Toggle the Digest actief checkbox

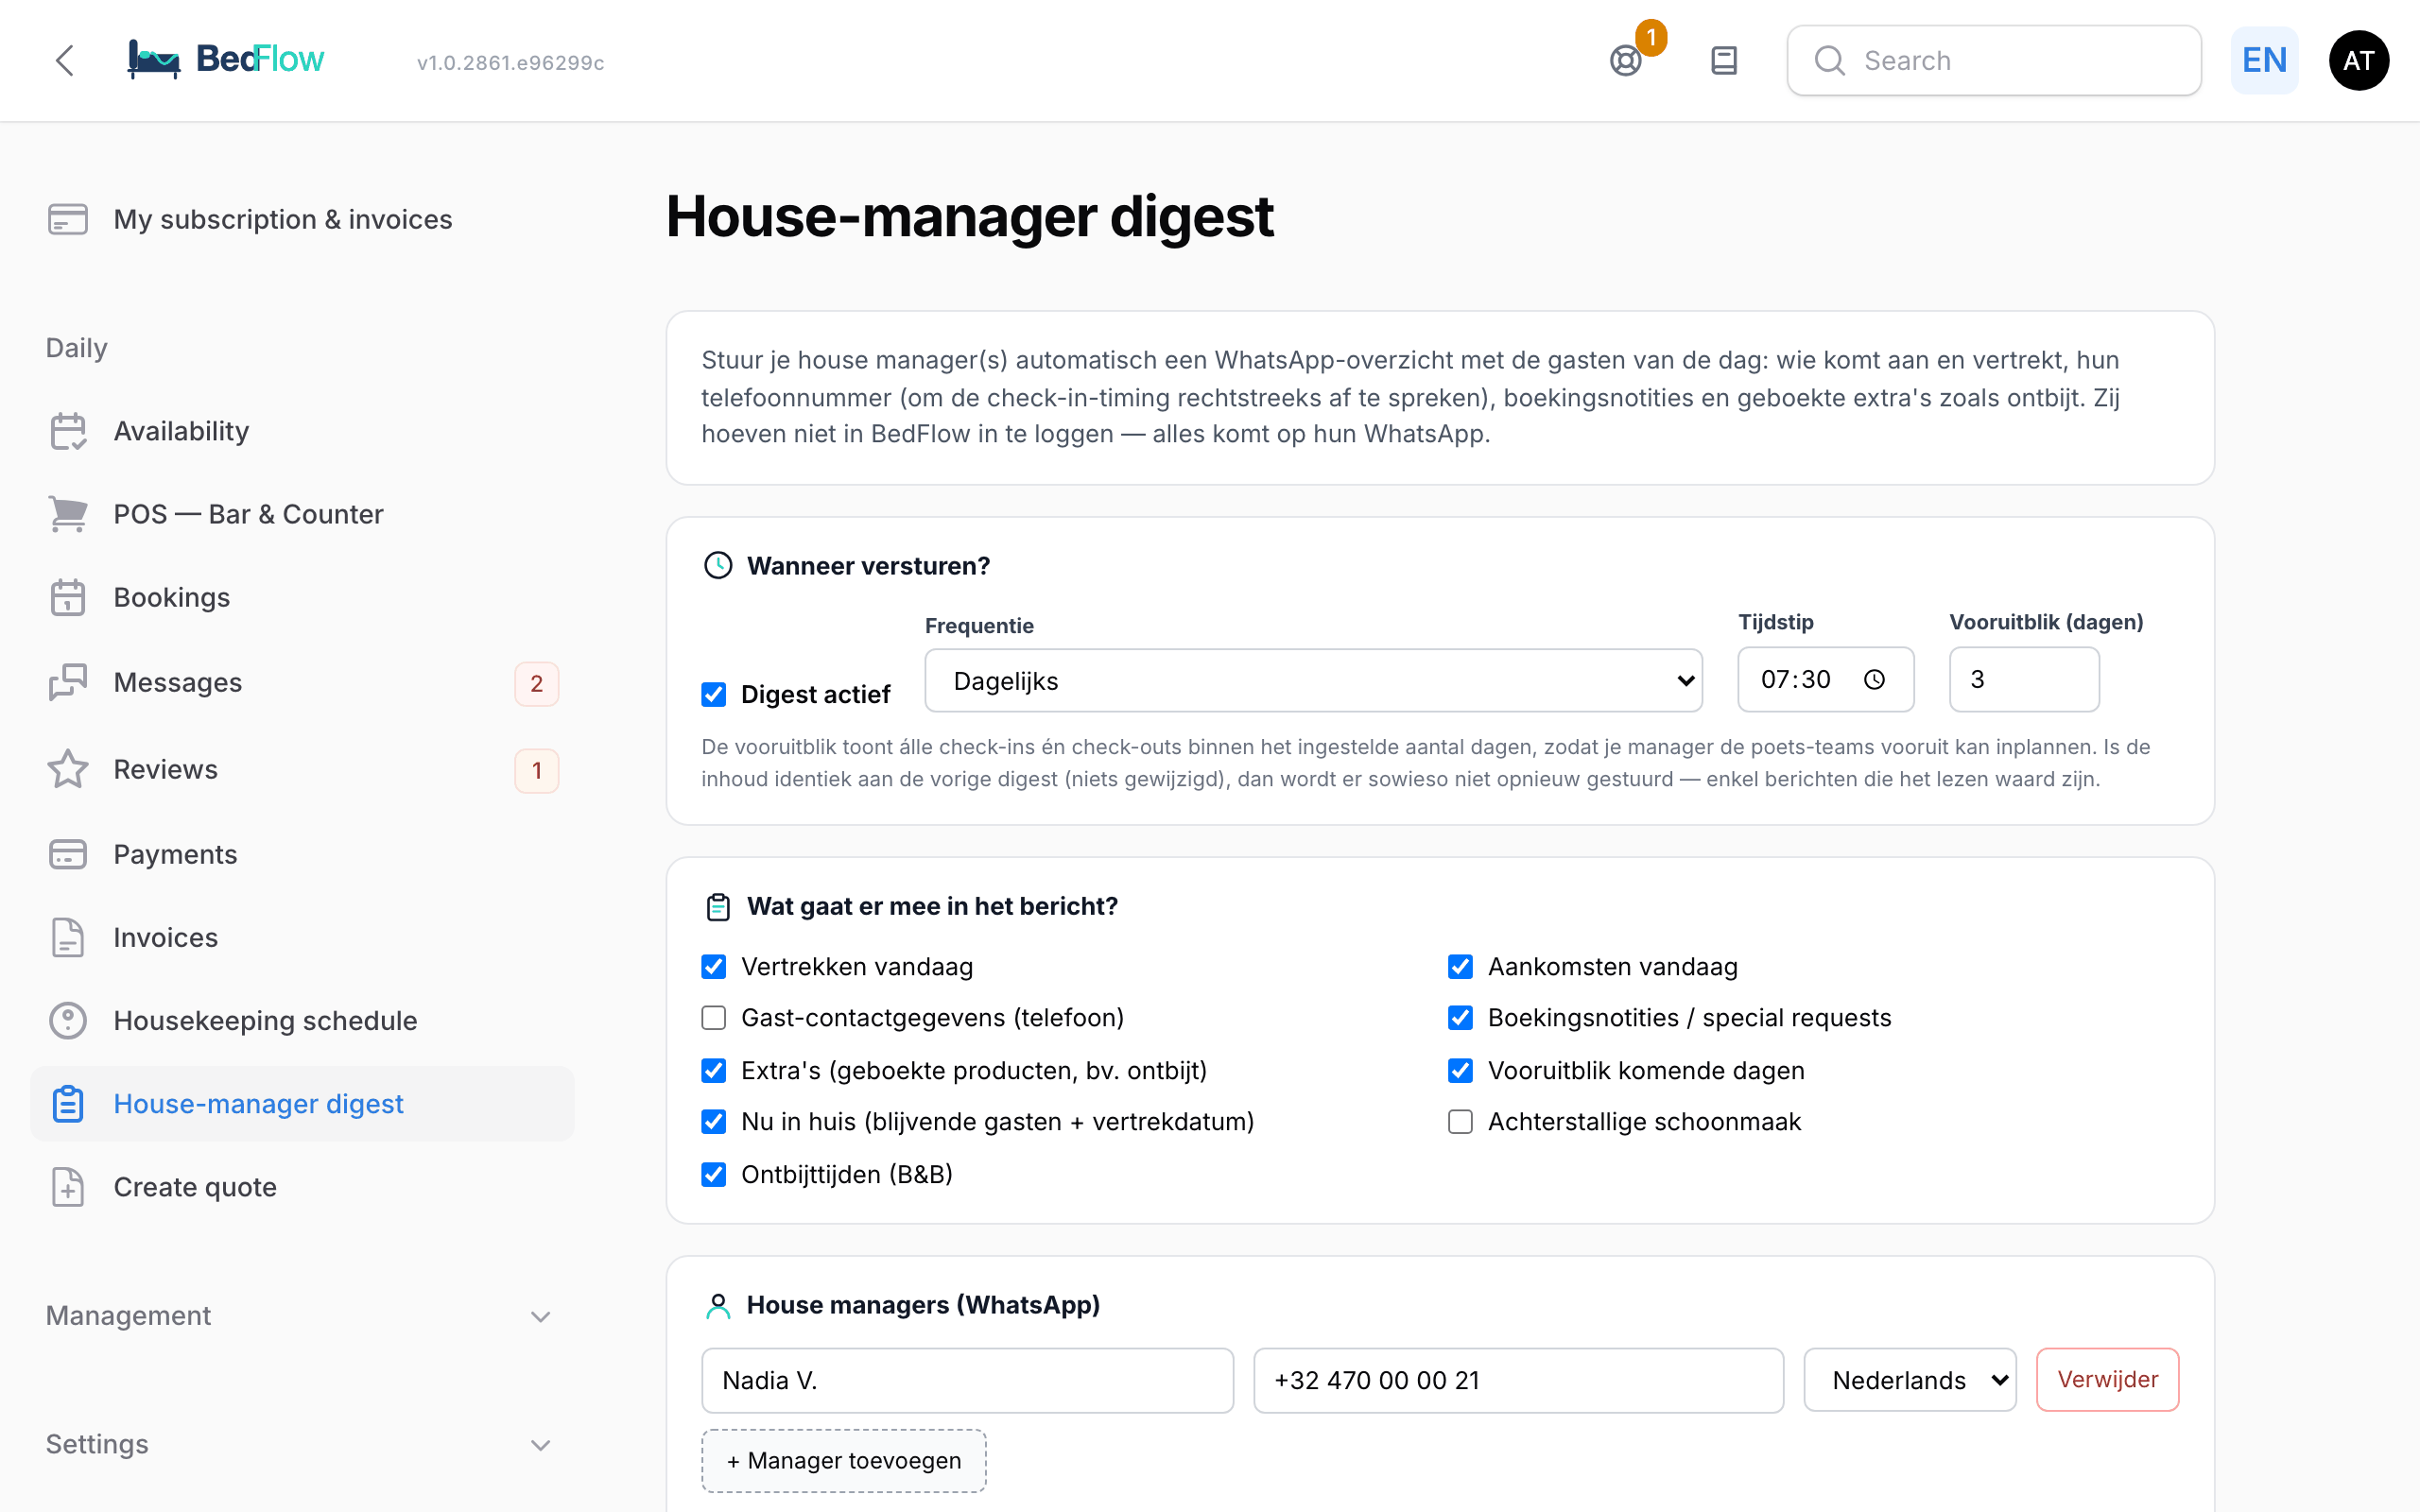[714, 695]
